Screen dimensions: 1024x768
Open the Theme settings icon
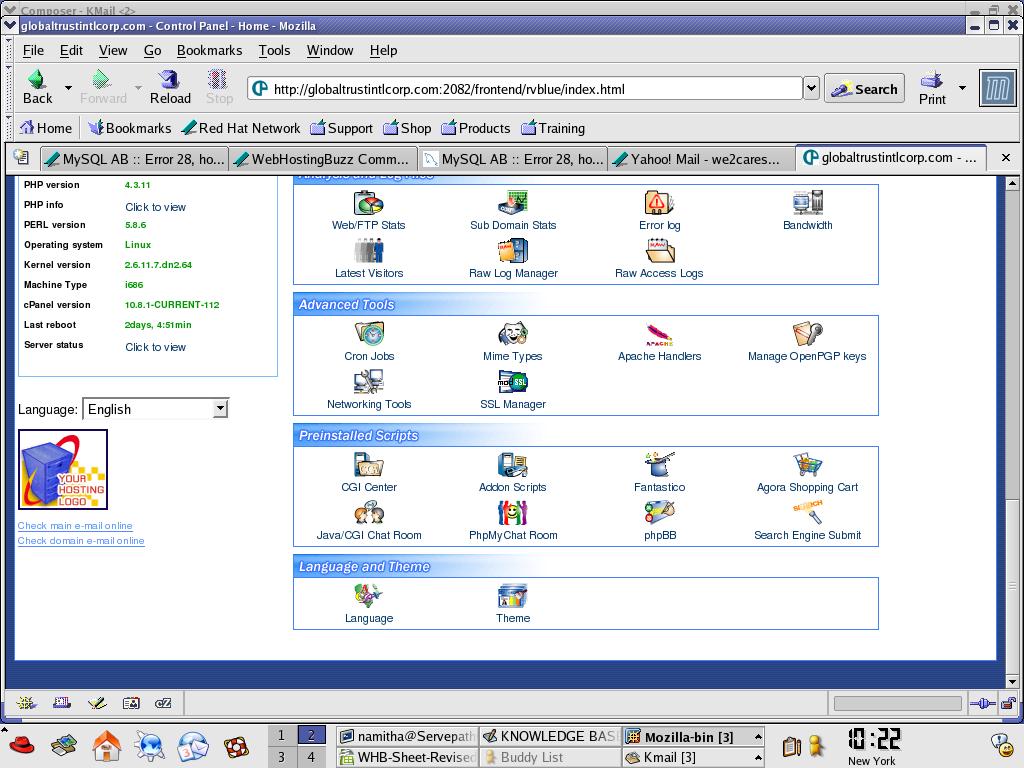(512, 597)
